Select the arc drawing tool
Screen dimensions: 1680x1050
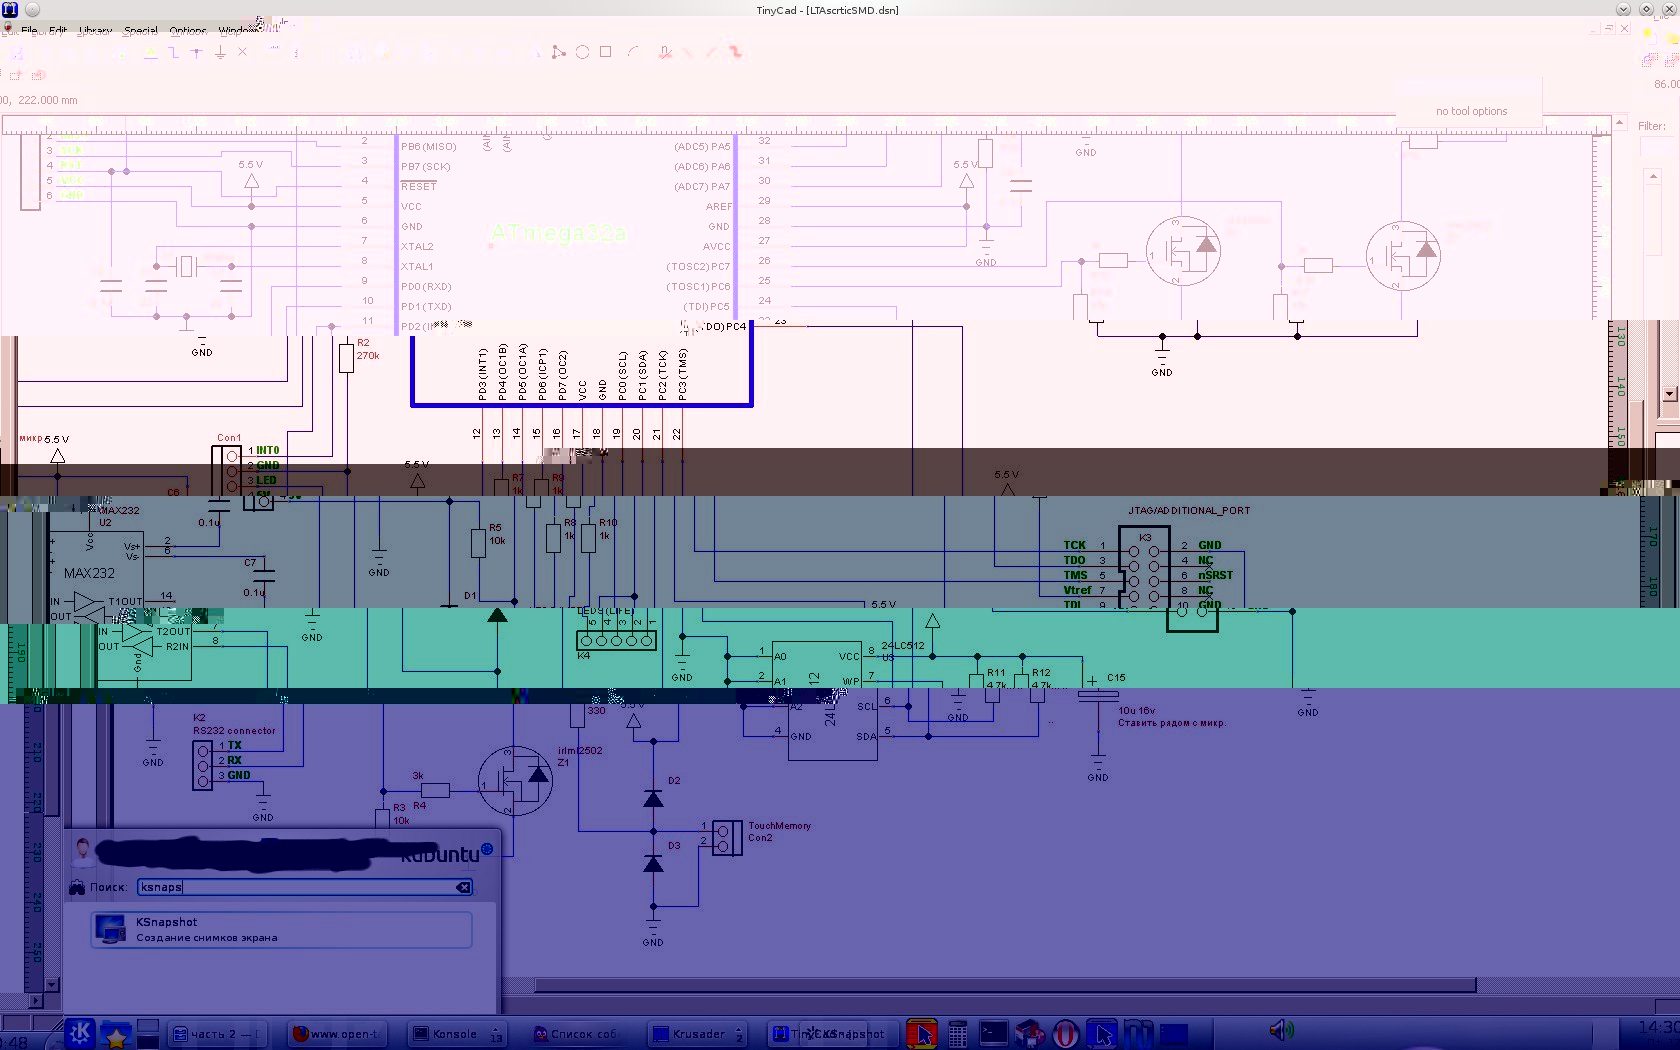pyautogui.click(x=632, y=52)
